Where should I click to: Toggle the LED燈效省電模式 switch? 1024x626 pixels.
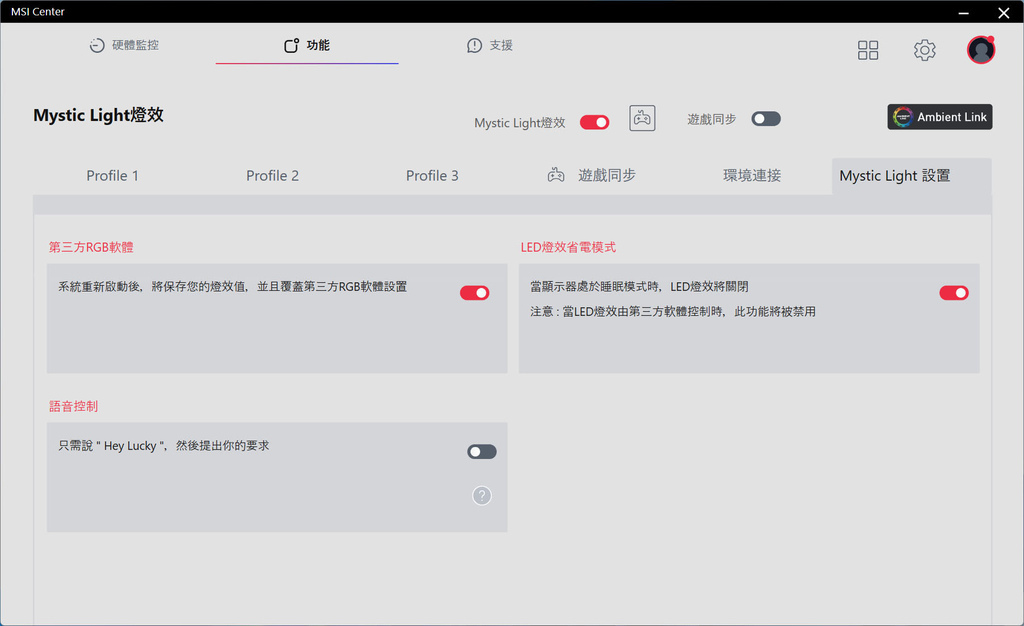click(953, 292)
